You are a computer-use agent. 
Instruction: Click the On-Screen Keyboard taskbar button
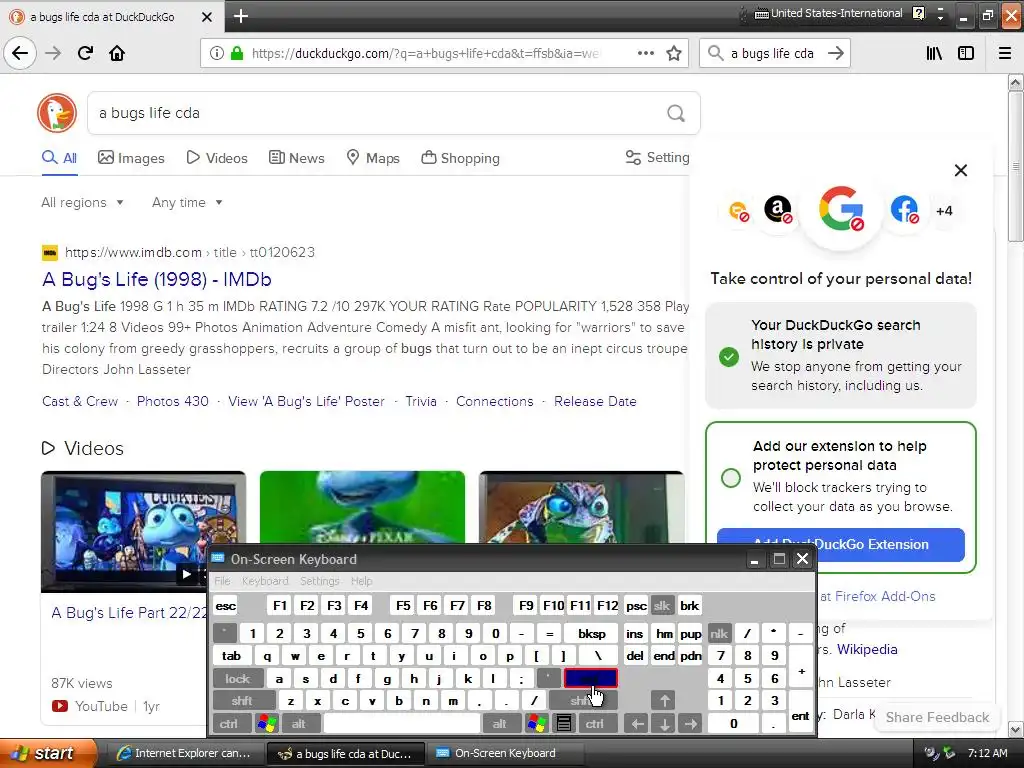point(505,753)
